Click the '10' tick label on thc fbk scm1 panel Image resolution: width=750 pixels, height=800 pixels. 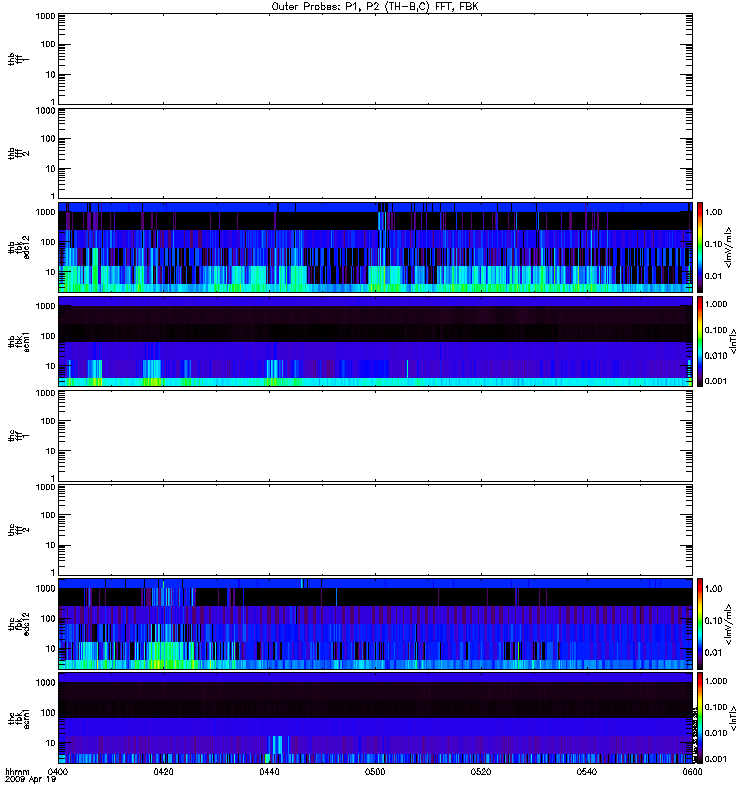click(x=51, y=743)
